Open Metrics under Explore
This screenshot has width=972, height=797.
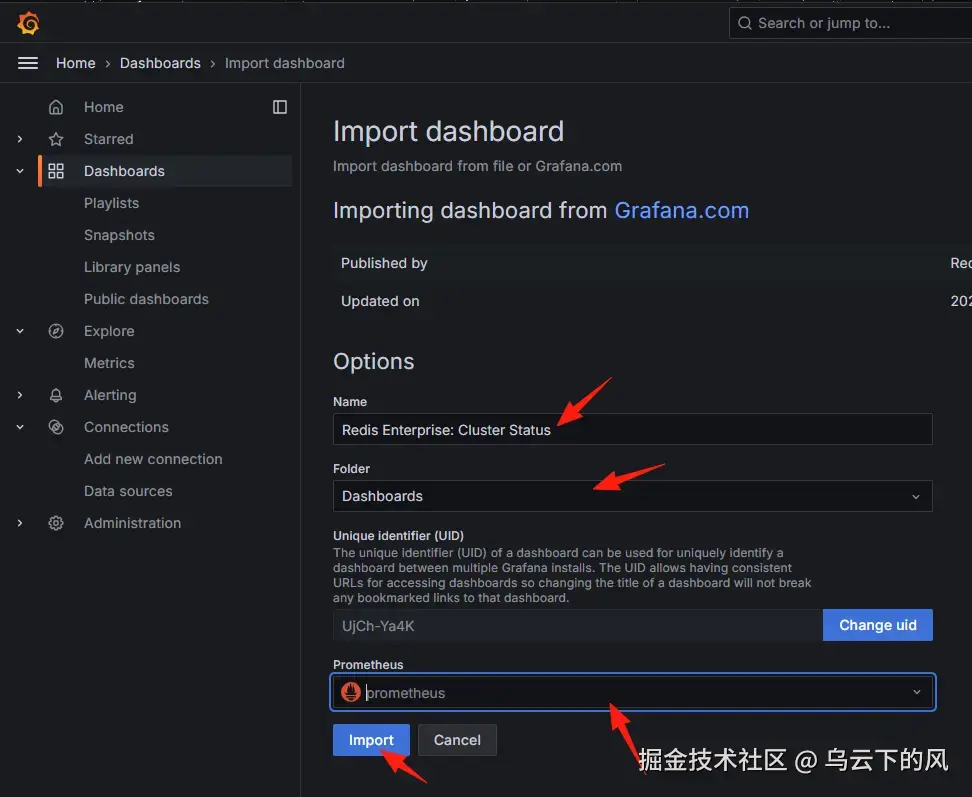(x=109, y=363)
